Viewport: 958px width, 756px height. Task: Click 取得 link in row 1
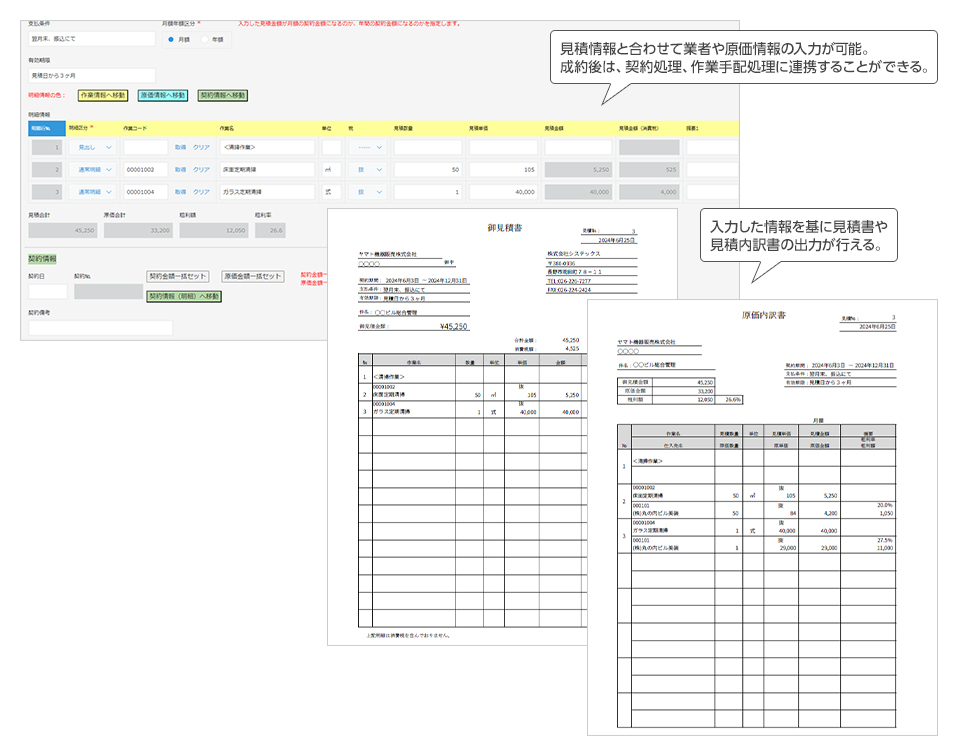pyautogui.click(x=180, y=147)
